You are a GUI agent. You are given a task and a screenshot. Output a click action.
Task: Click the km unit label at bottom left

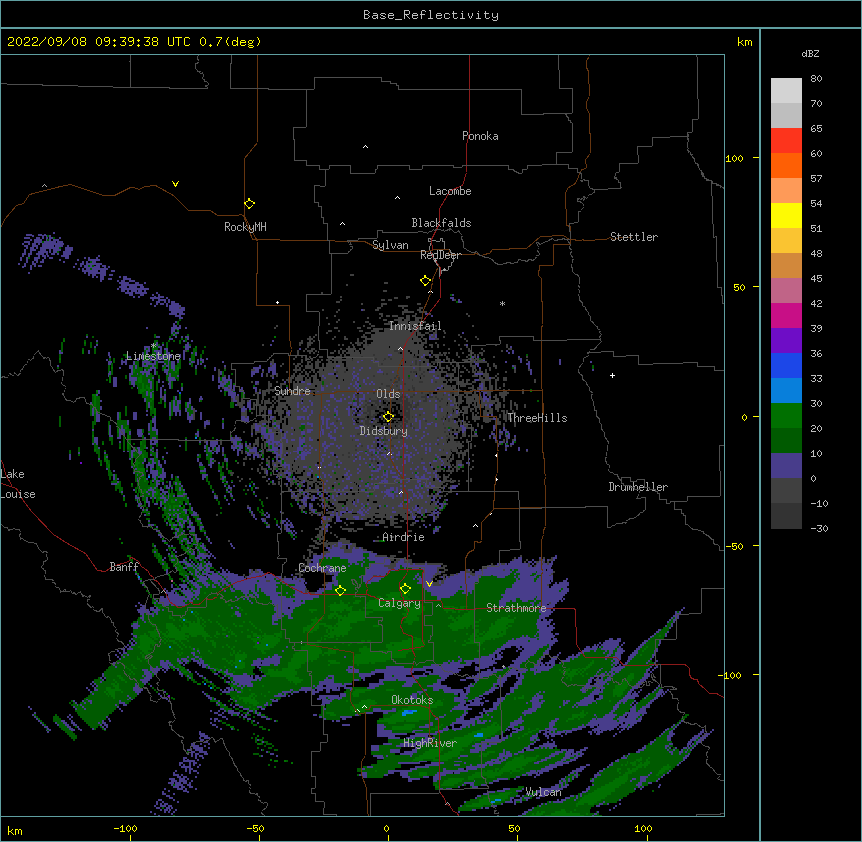(x=15, y=831)
